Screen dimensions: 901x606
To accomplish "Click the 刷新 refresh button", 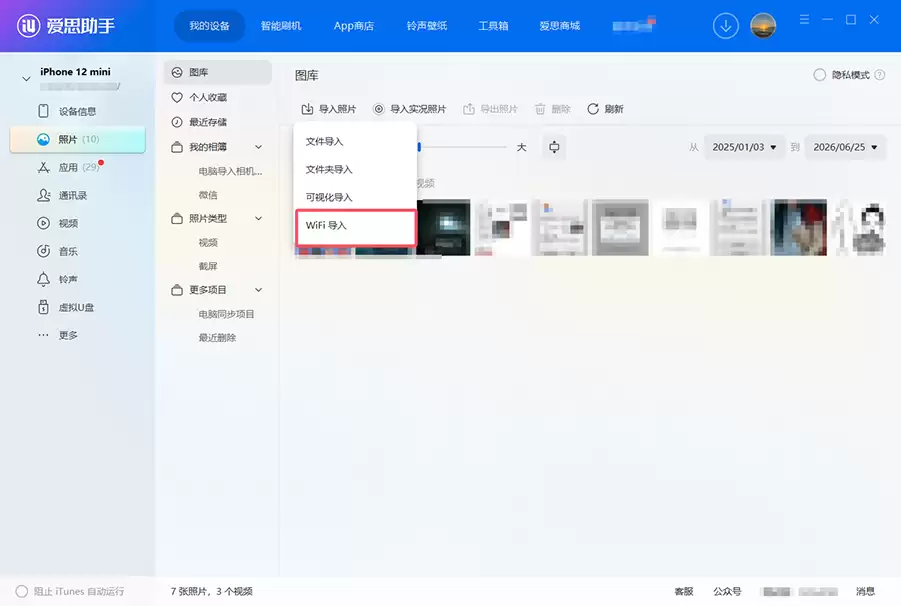I will tap(605, 109).
